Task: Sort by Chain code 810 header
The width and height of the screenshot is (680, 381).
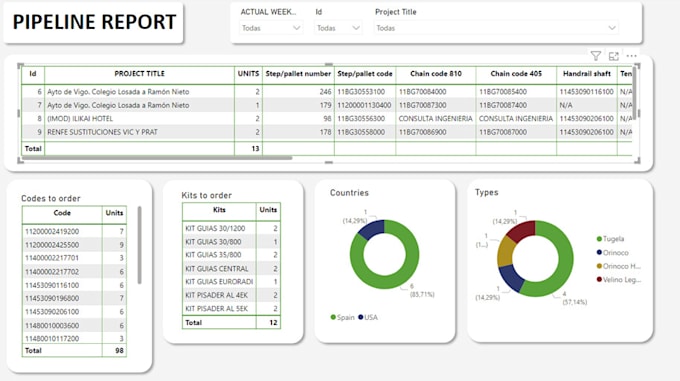Action: [435, 74]
